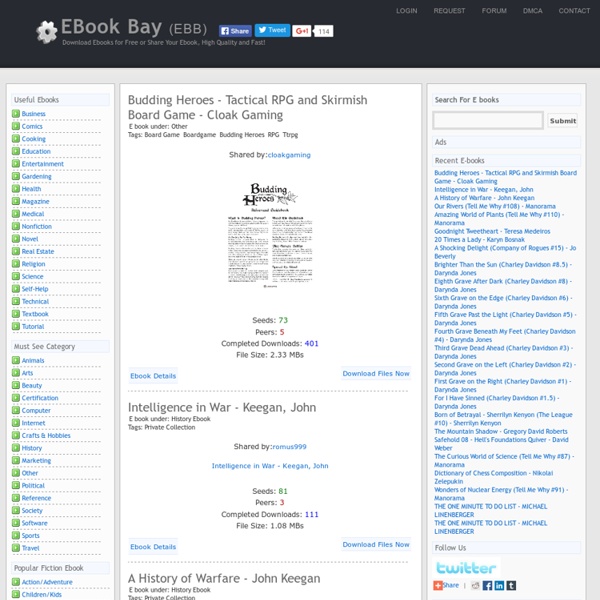The image size is (600, 600).
Task: Click the Search For E-books input field
Action: (488, 121)
